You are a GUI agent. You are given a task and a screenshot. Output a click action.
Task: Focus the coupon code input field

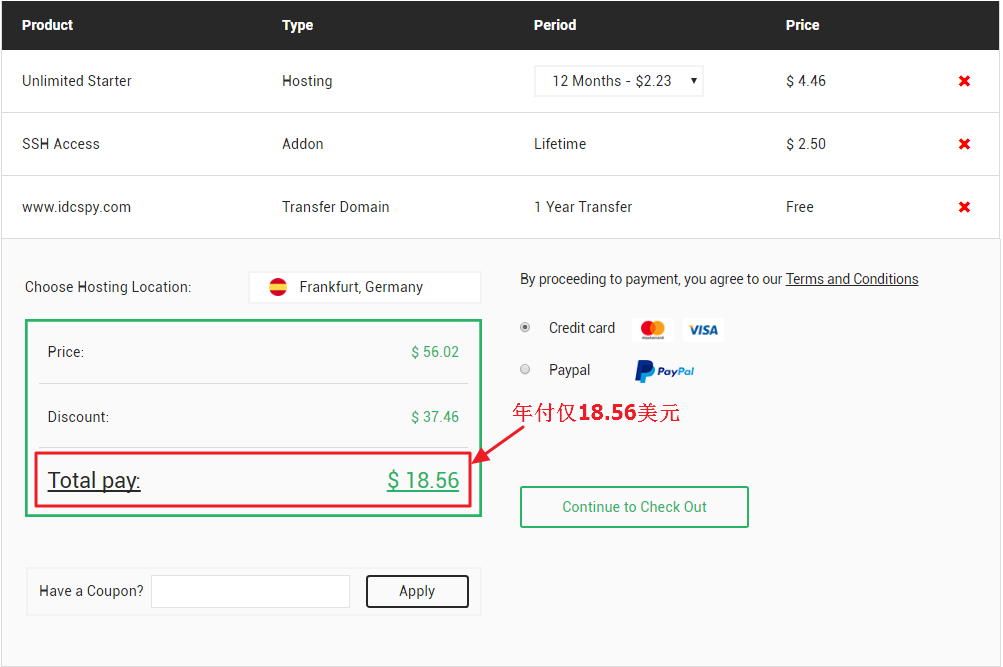[x=250, y=591]
